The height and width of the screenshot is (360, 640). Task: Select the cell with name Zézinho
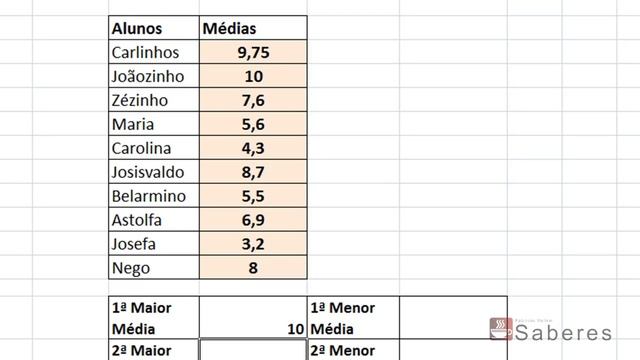coord(154,100)
